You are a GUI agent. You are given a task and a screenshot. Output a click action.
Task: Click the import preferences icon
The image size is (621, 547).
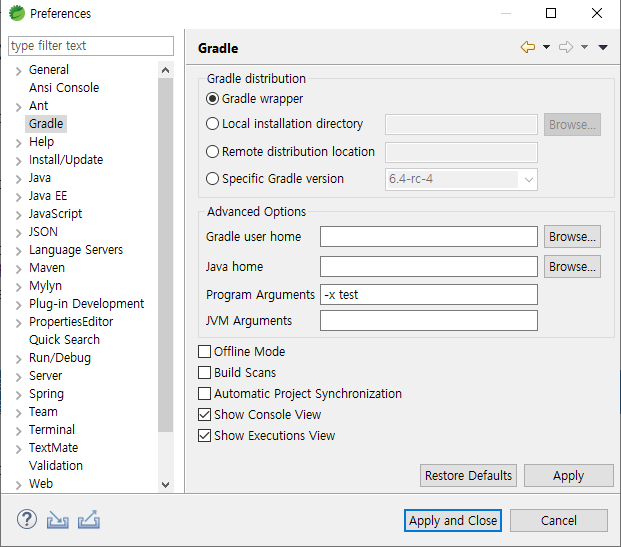point(57,520)
